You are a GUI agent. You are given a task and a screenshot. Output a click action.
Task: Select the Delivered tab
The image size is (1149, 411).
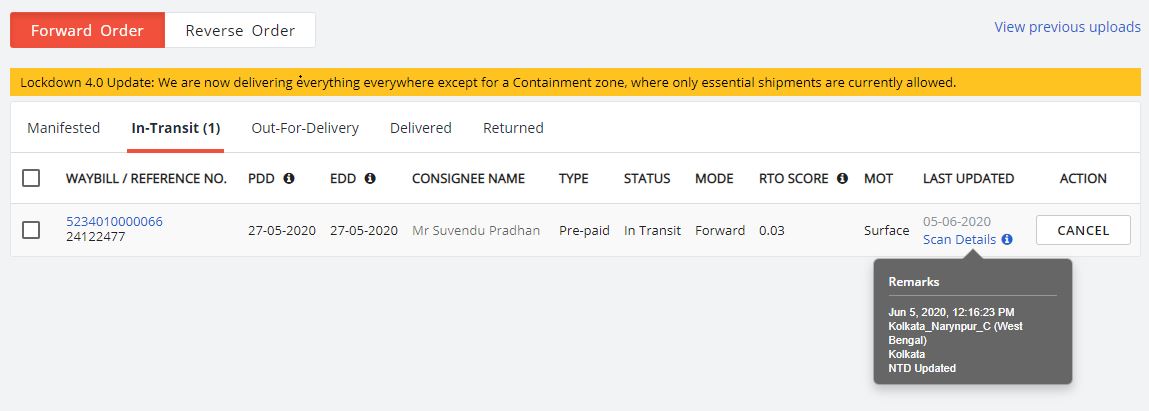click(421, 128)
